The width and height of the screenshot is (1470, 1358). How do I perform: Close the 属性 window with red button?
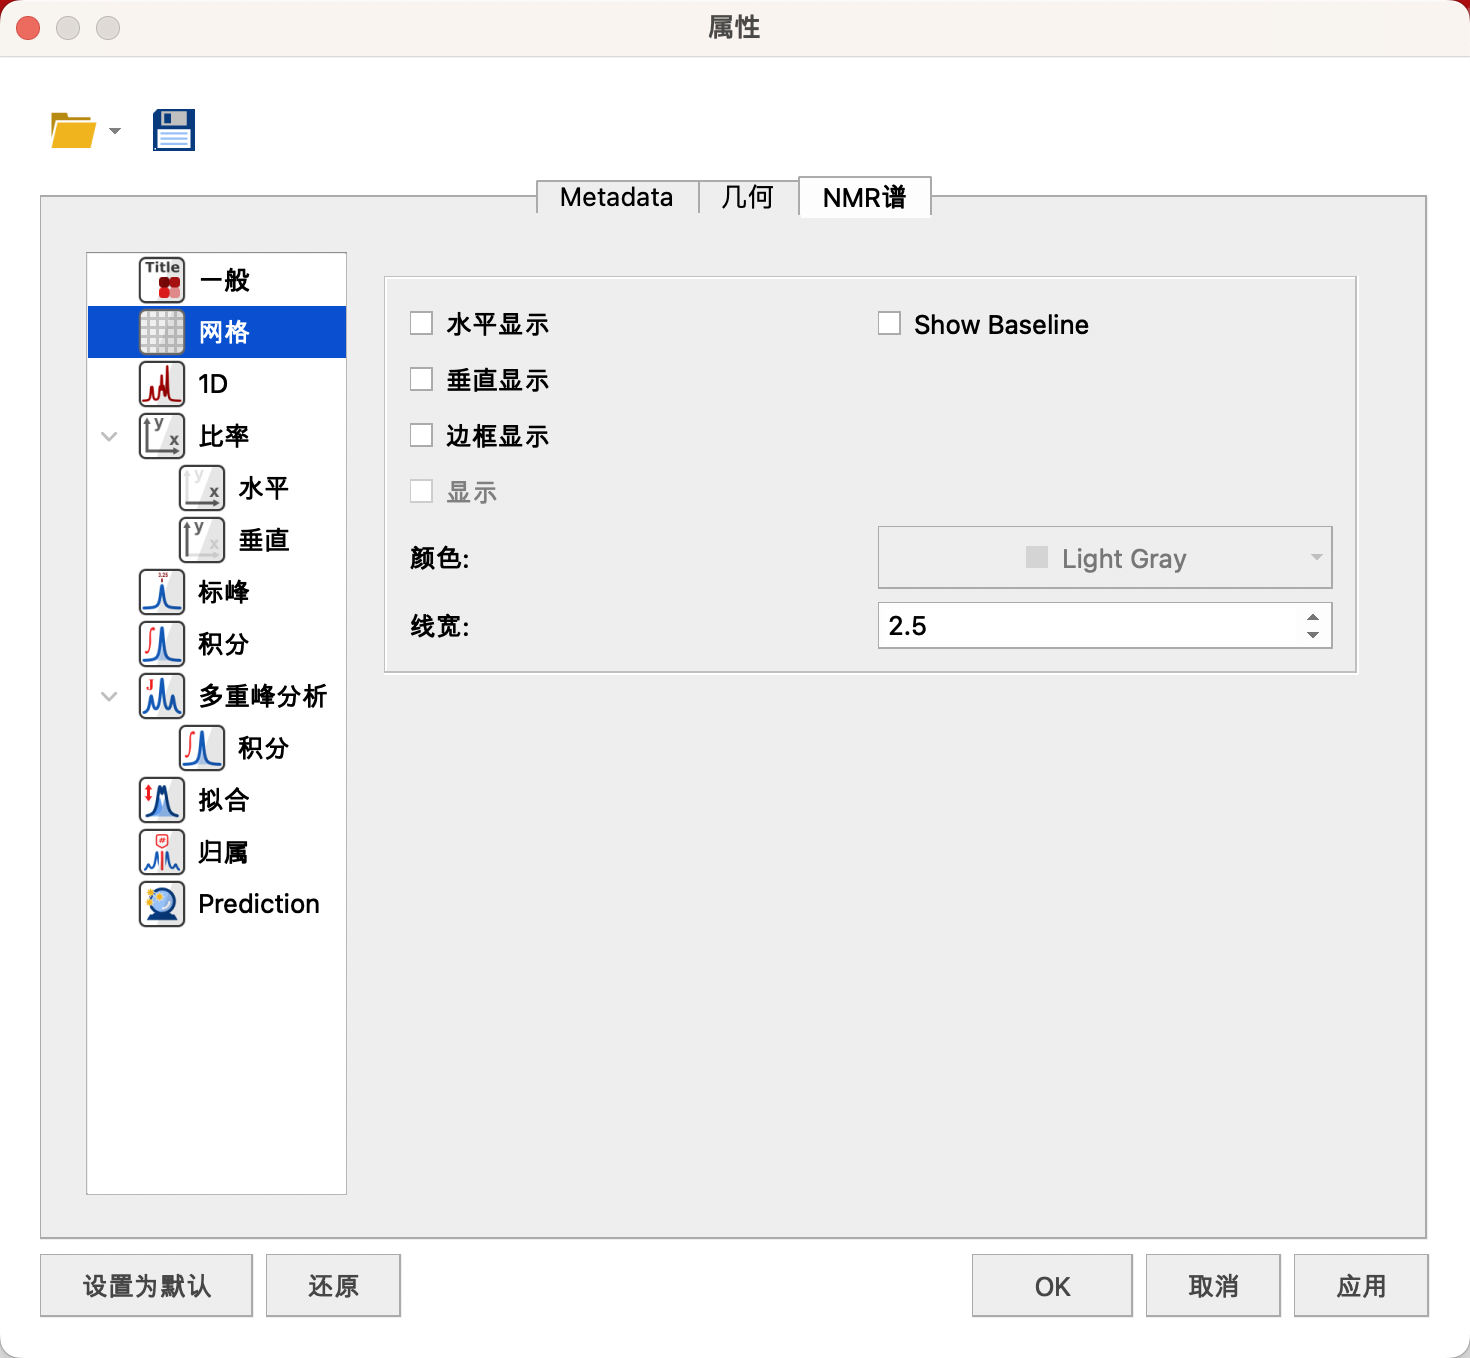[28, 28]
